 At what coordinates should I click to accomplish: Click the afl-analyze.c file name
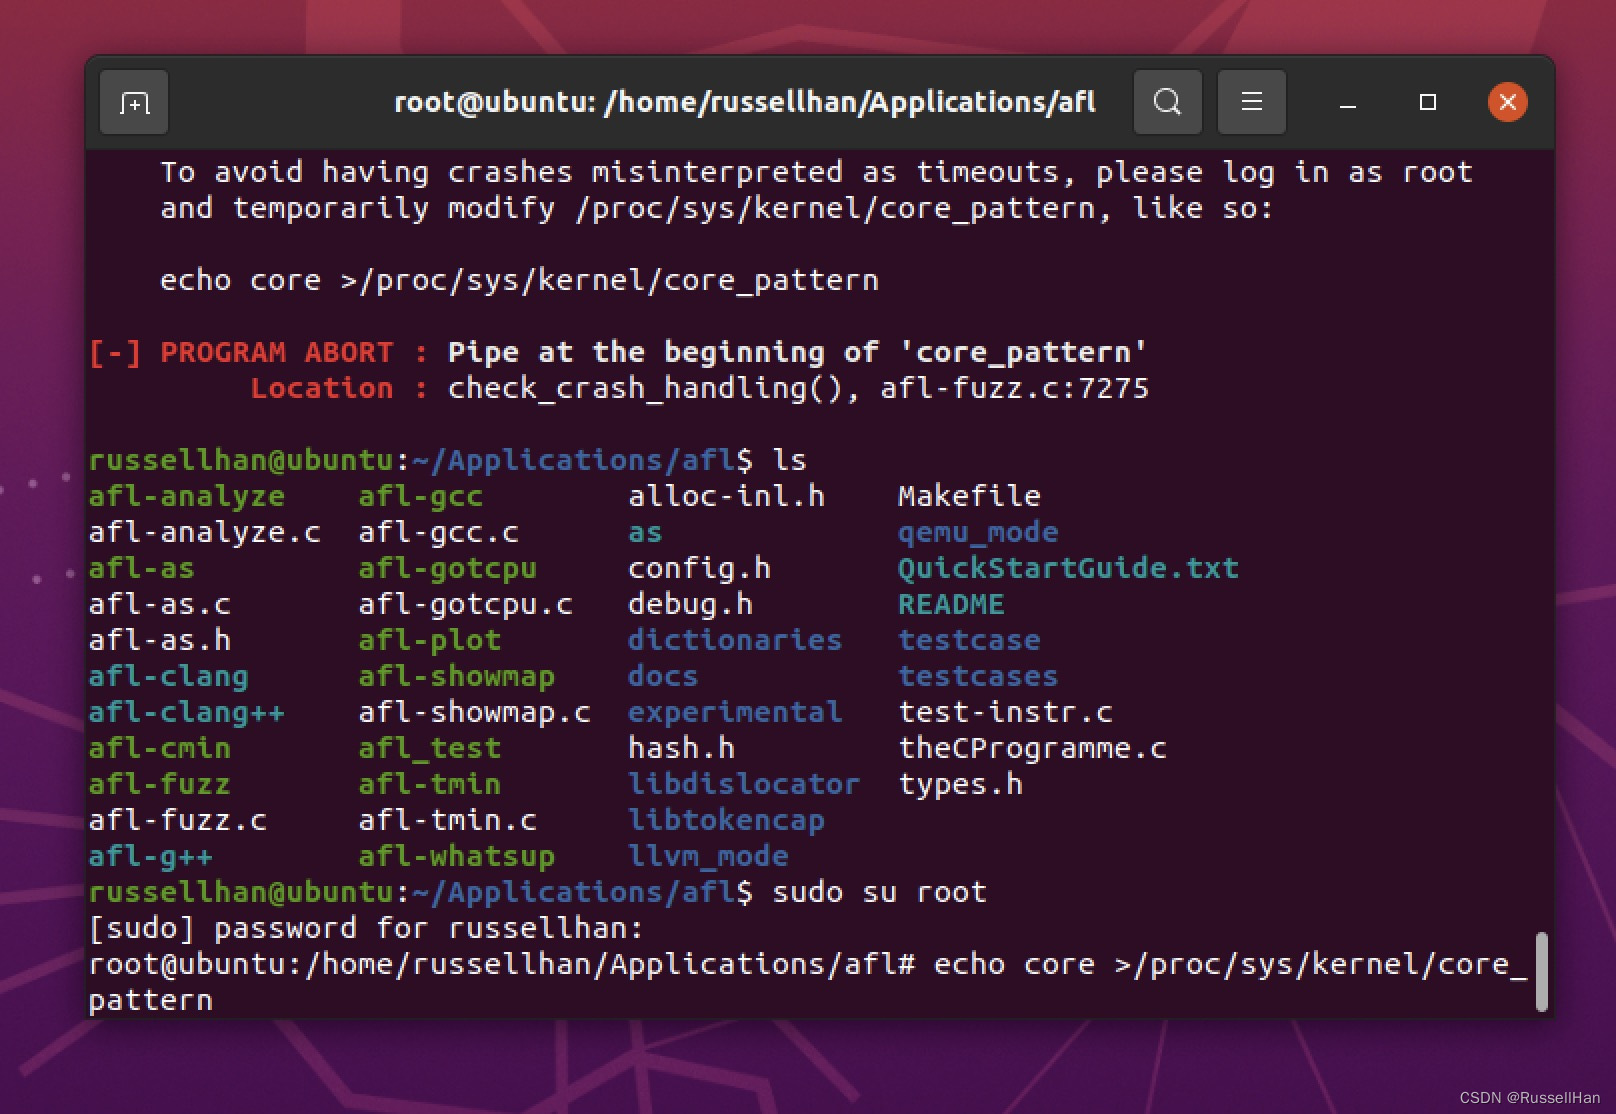tap(205, 532)
